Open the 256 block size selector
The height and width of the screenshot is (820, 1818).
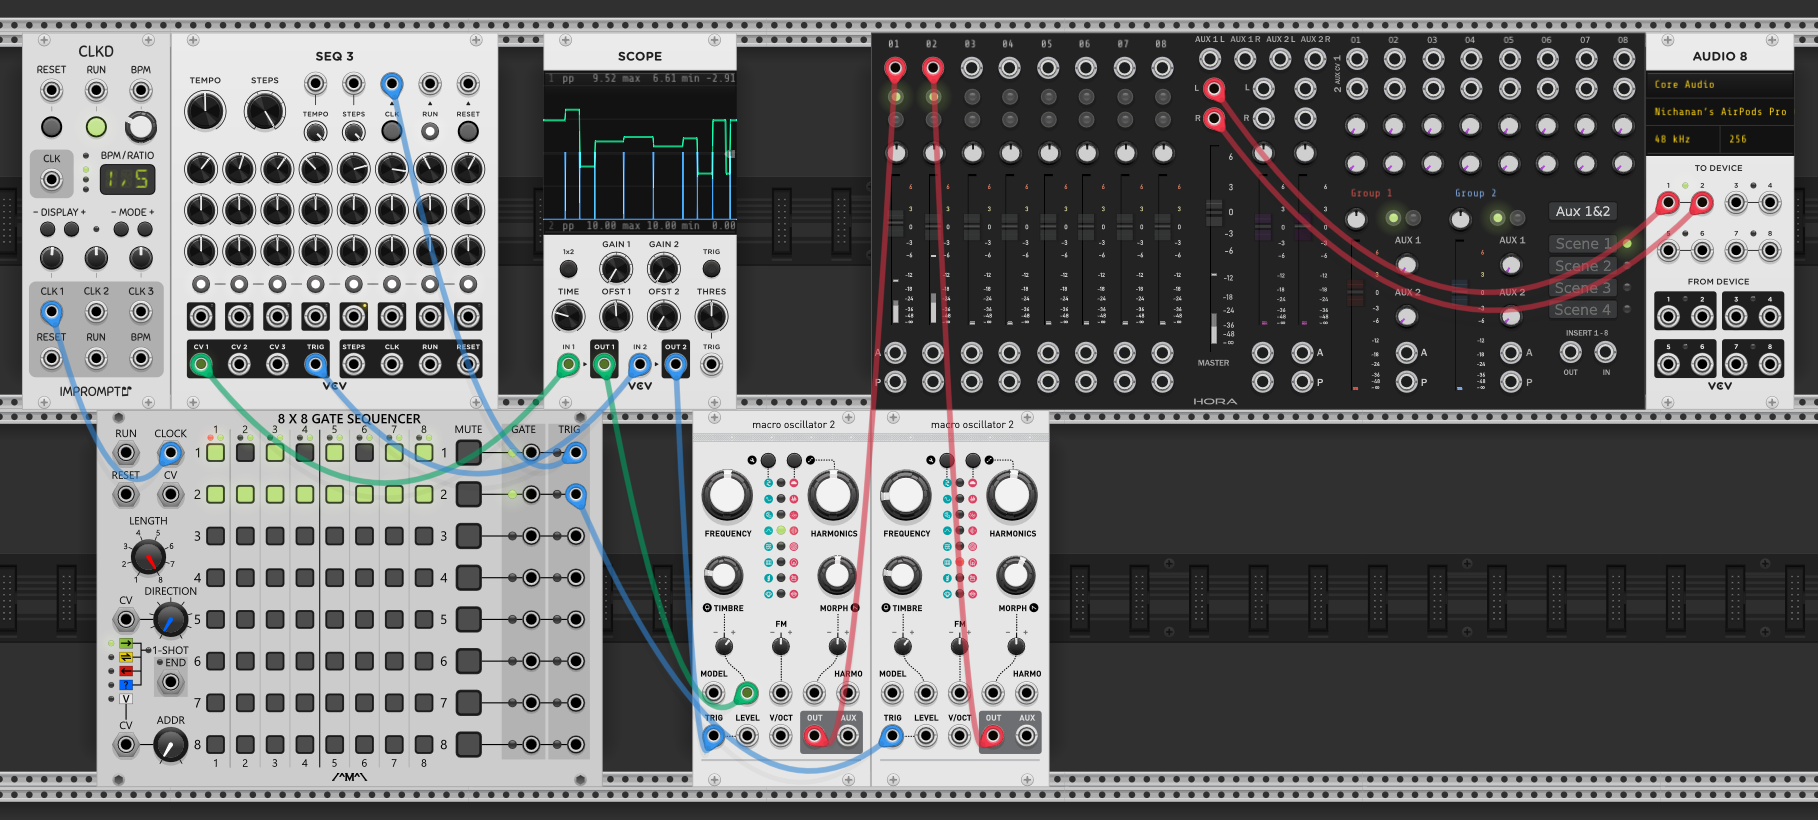(x=1756, y=139)
